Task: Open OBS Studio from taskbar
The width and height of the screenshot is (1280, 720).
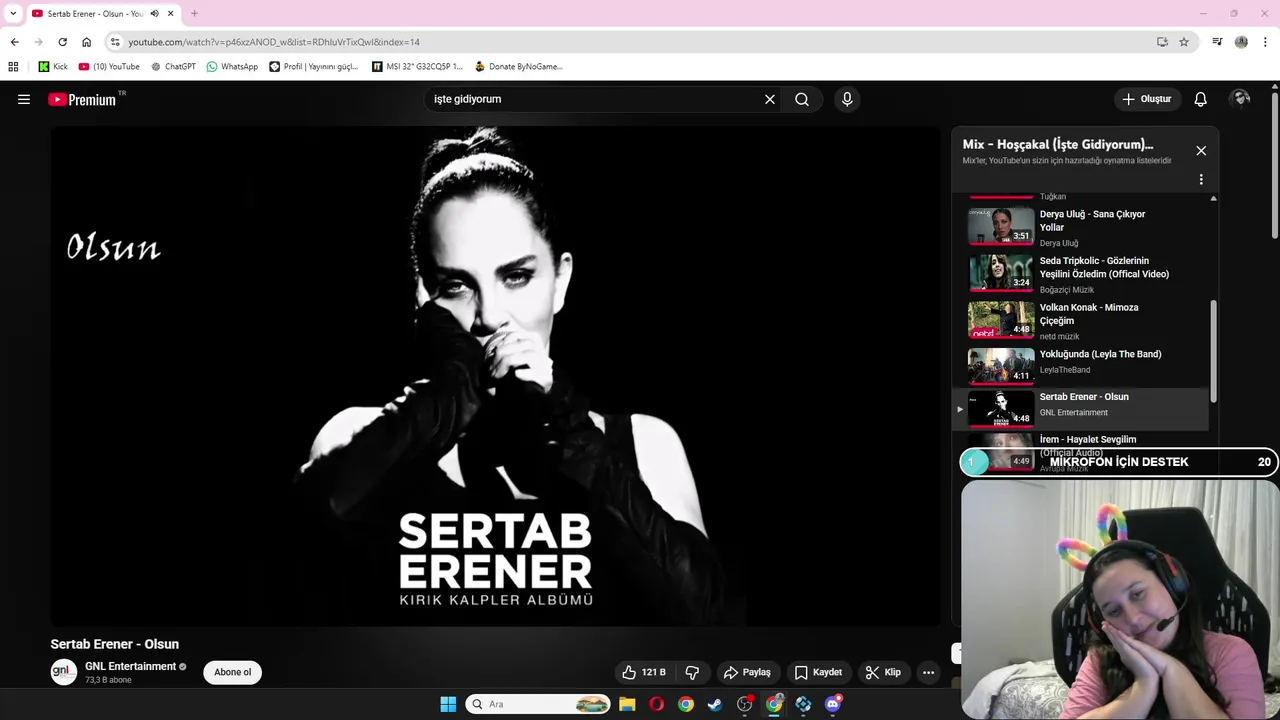Action: (744, 704)
